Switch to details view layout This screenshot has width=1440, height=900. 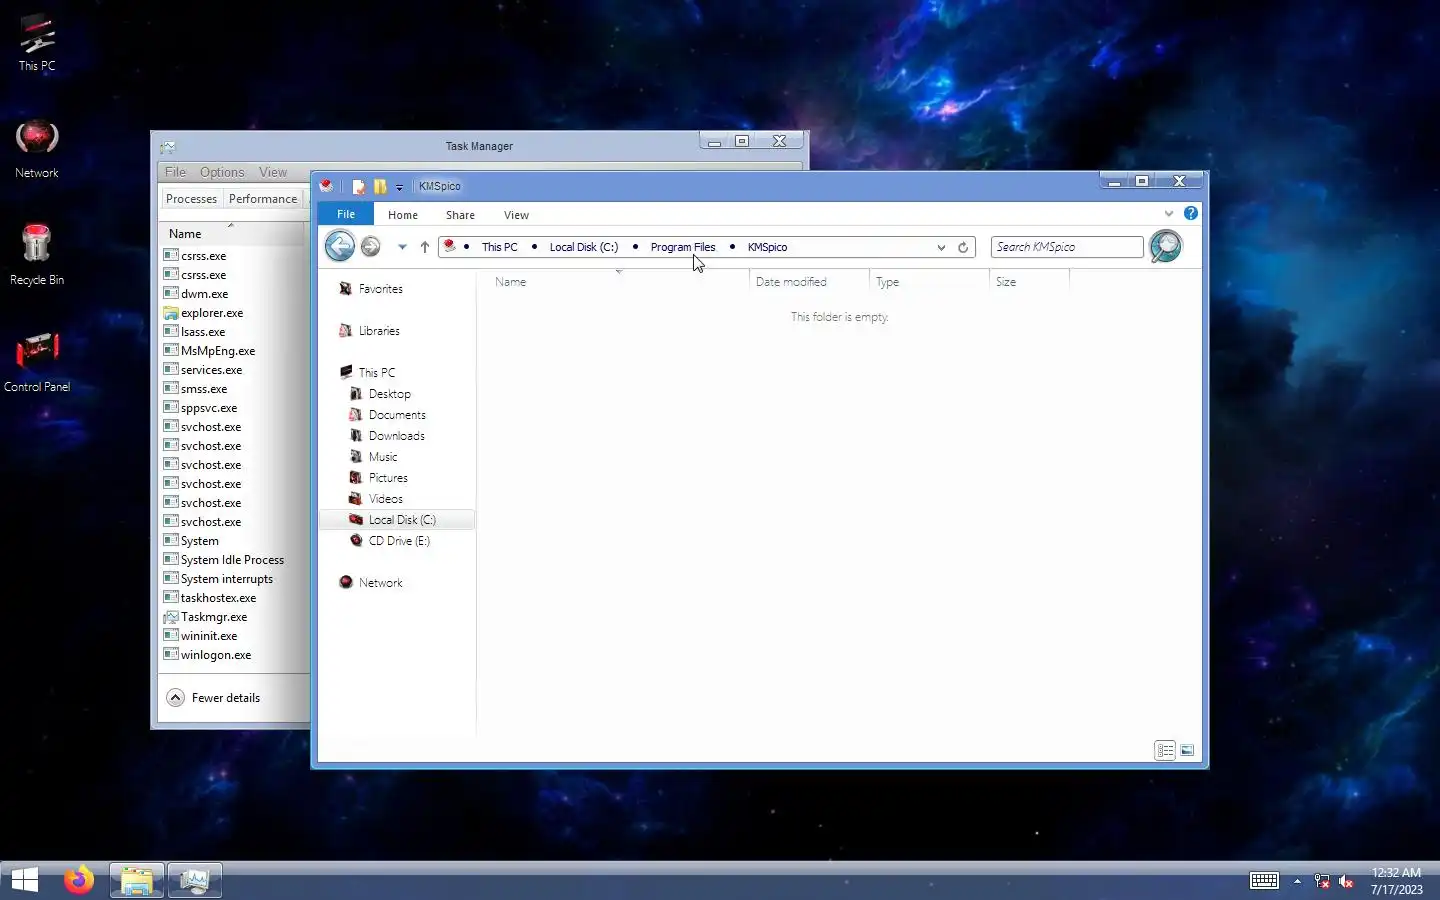(x=1165, y=750)
